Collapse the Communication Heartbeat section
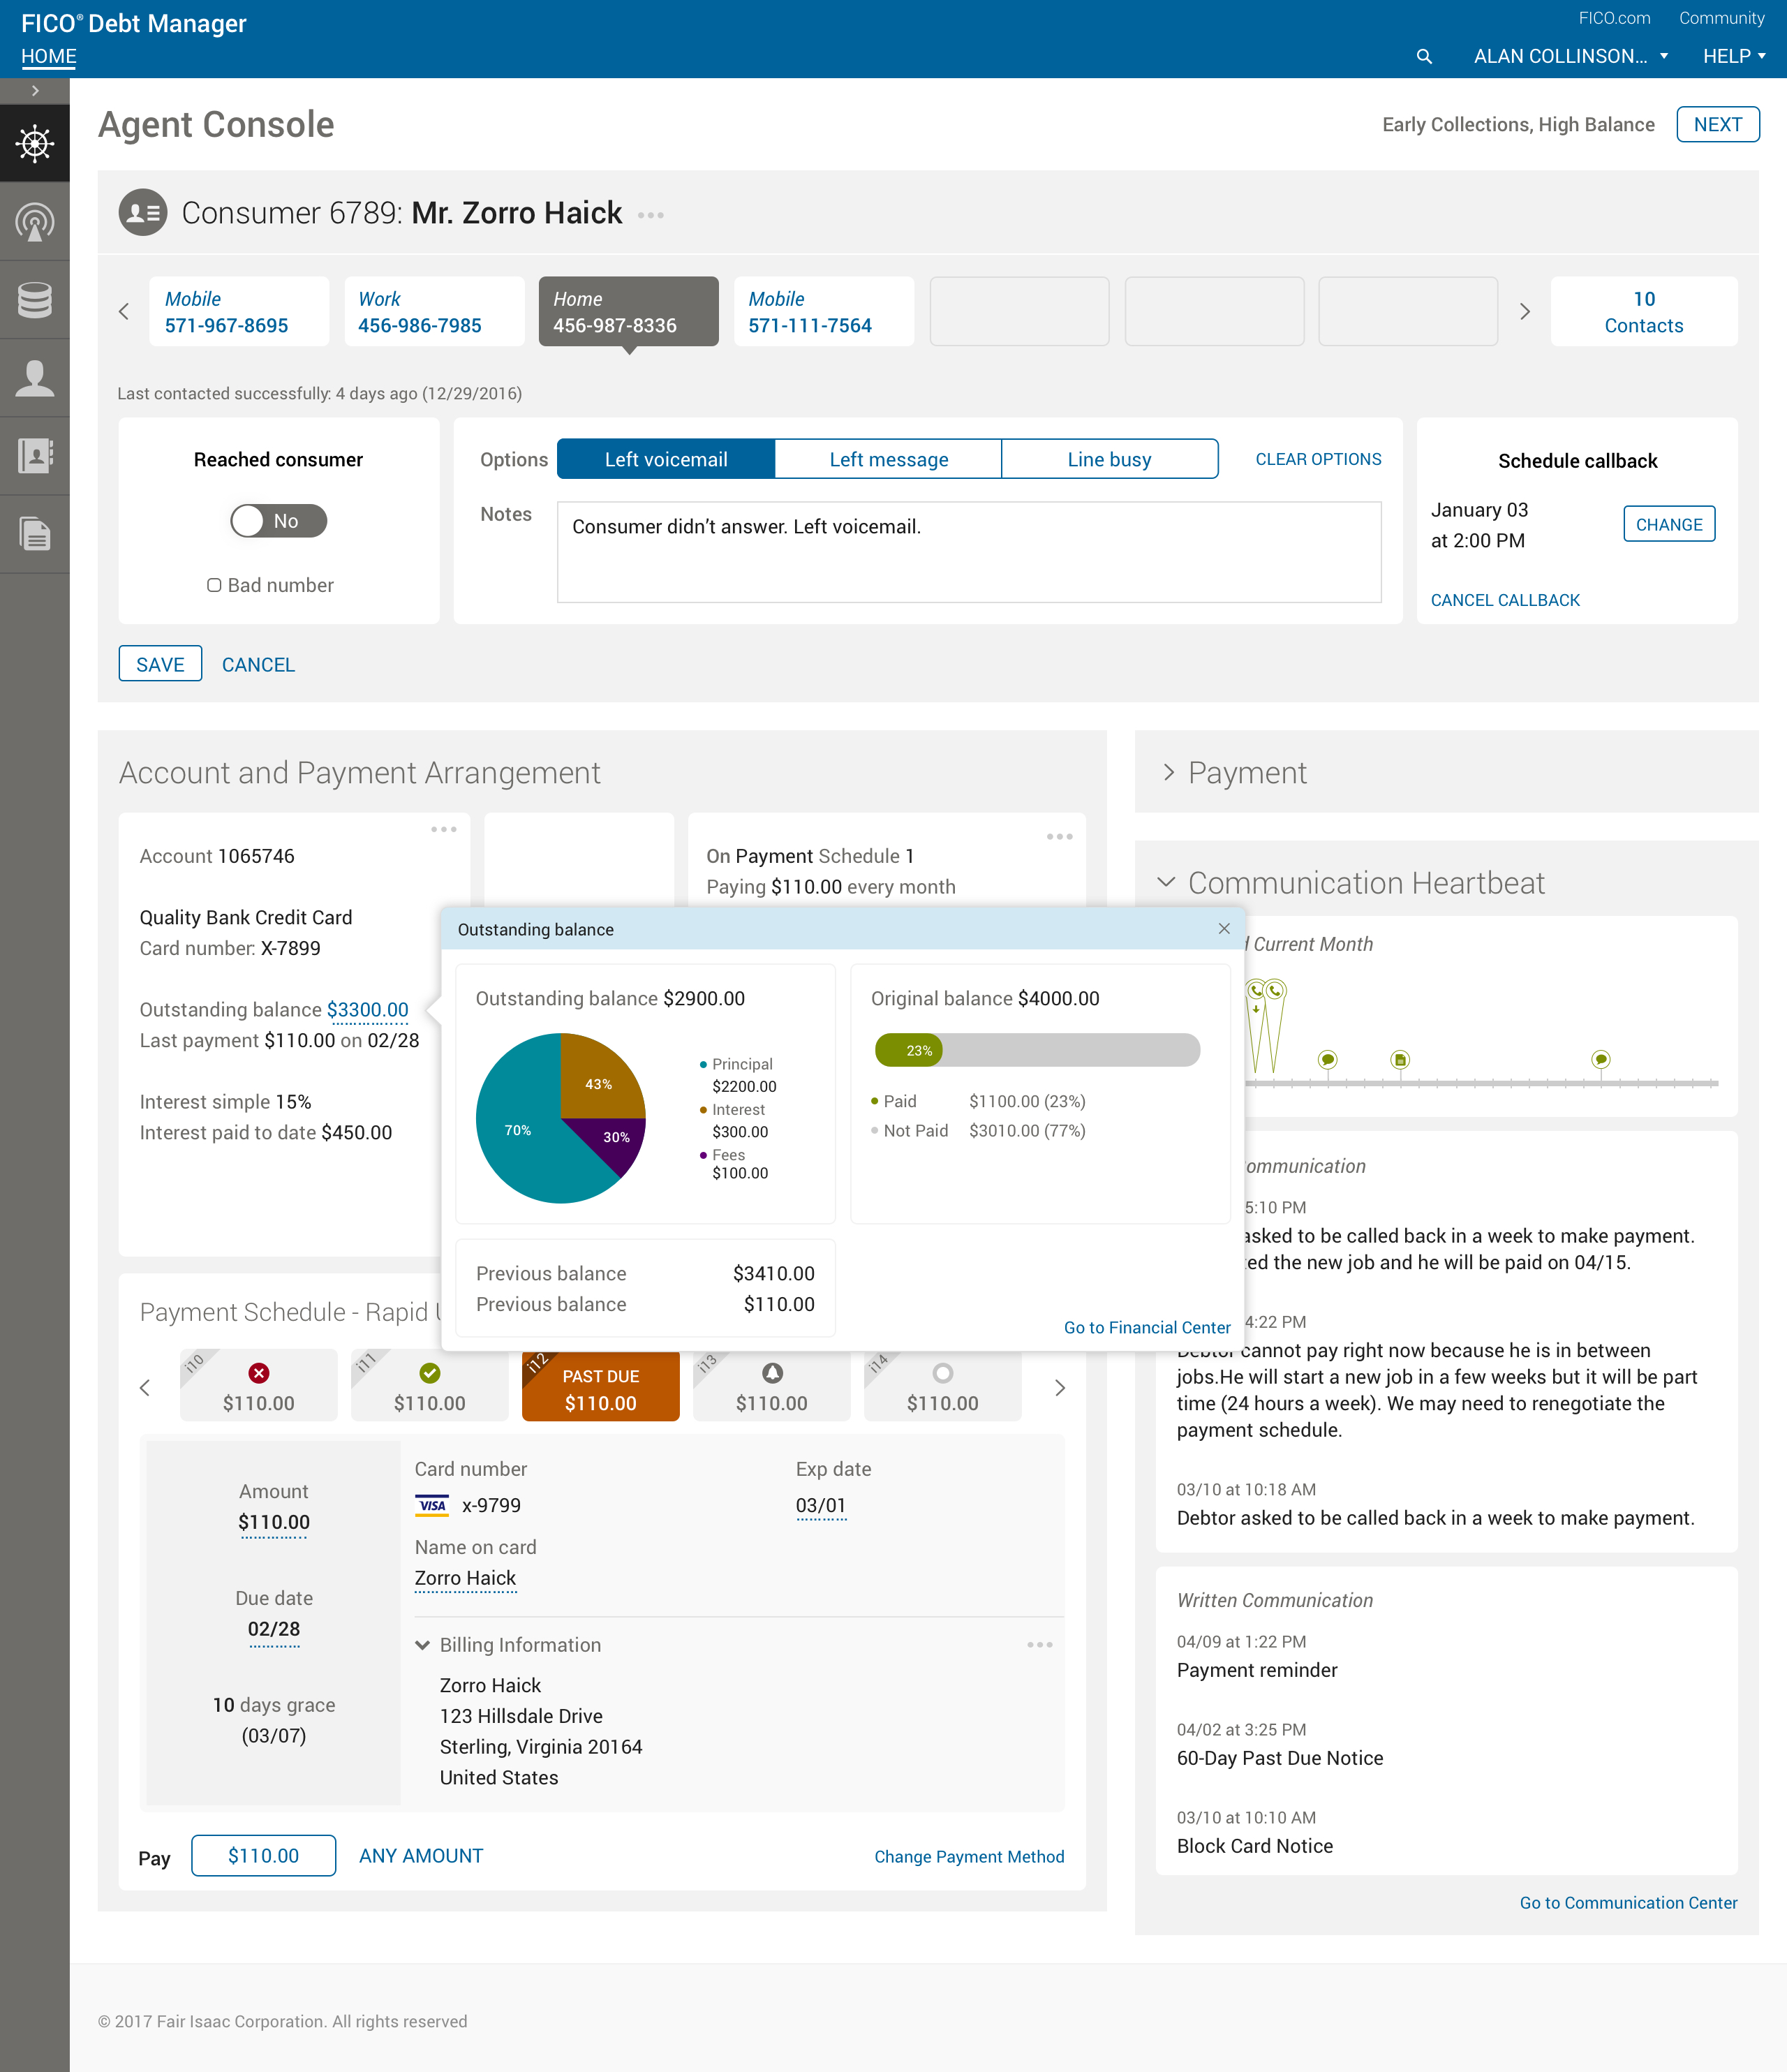 click(1166, 883)
